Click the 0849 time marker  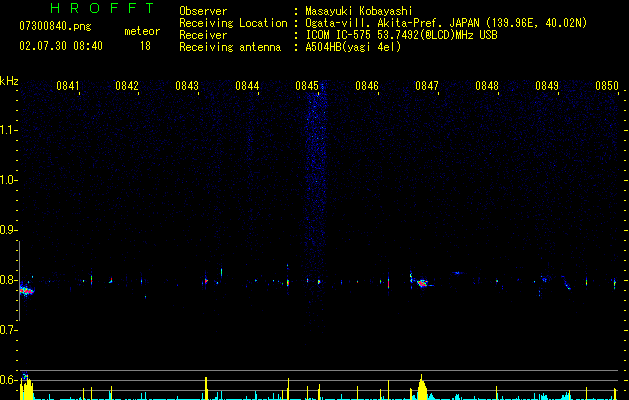point(547,86)
